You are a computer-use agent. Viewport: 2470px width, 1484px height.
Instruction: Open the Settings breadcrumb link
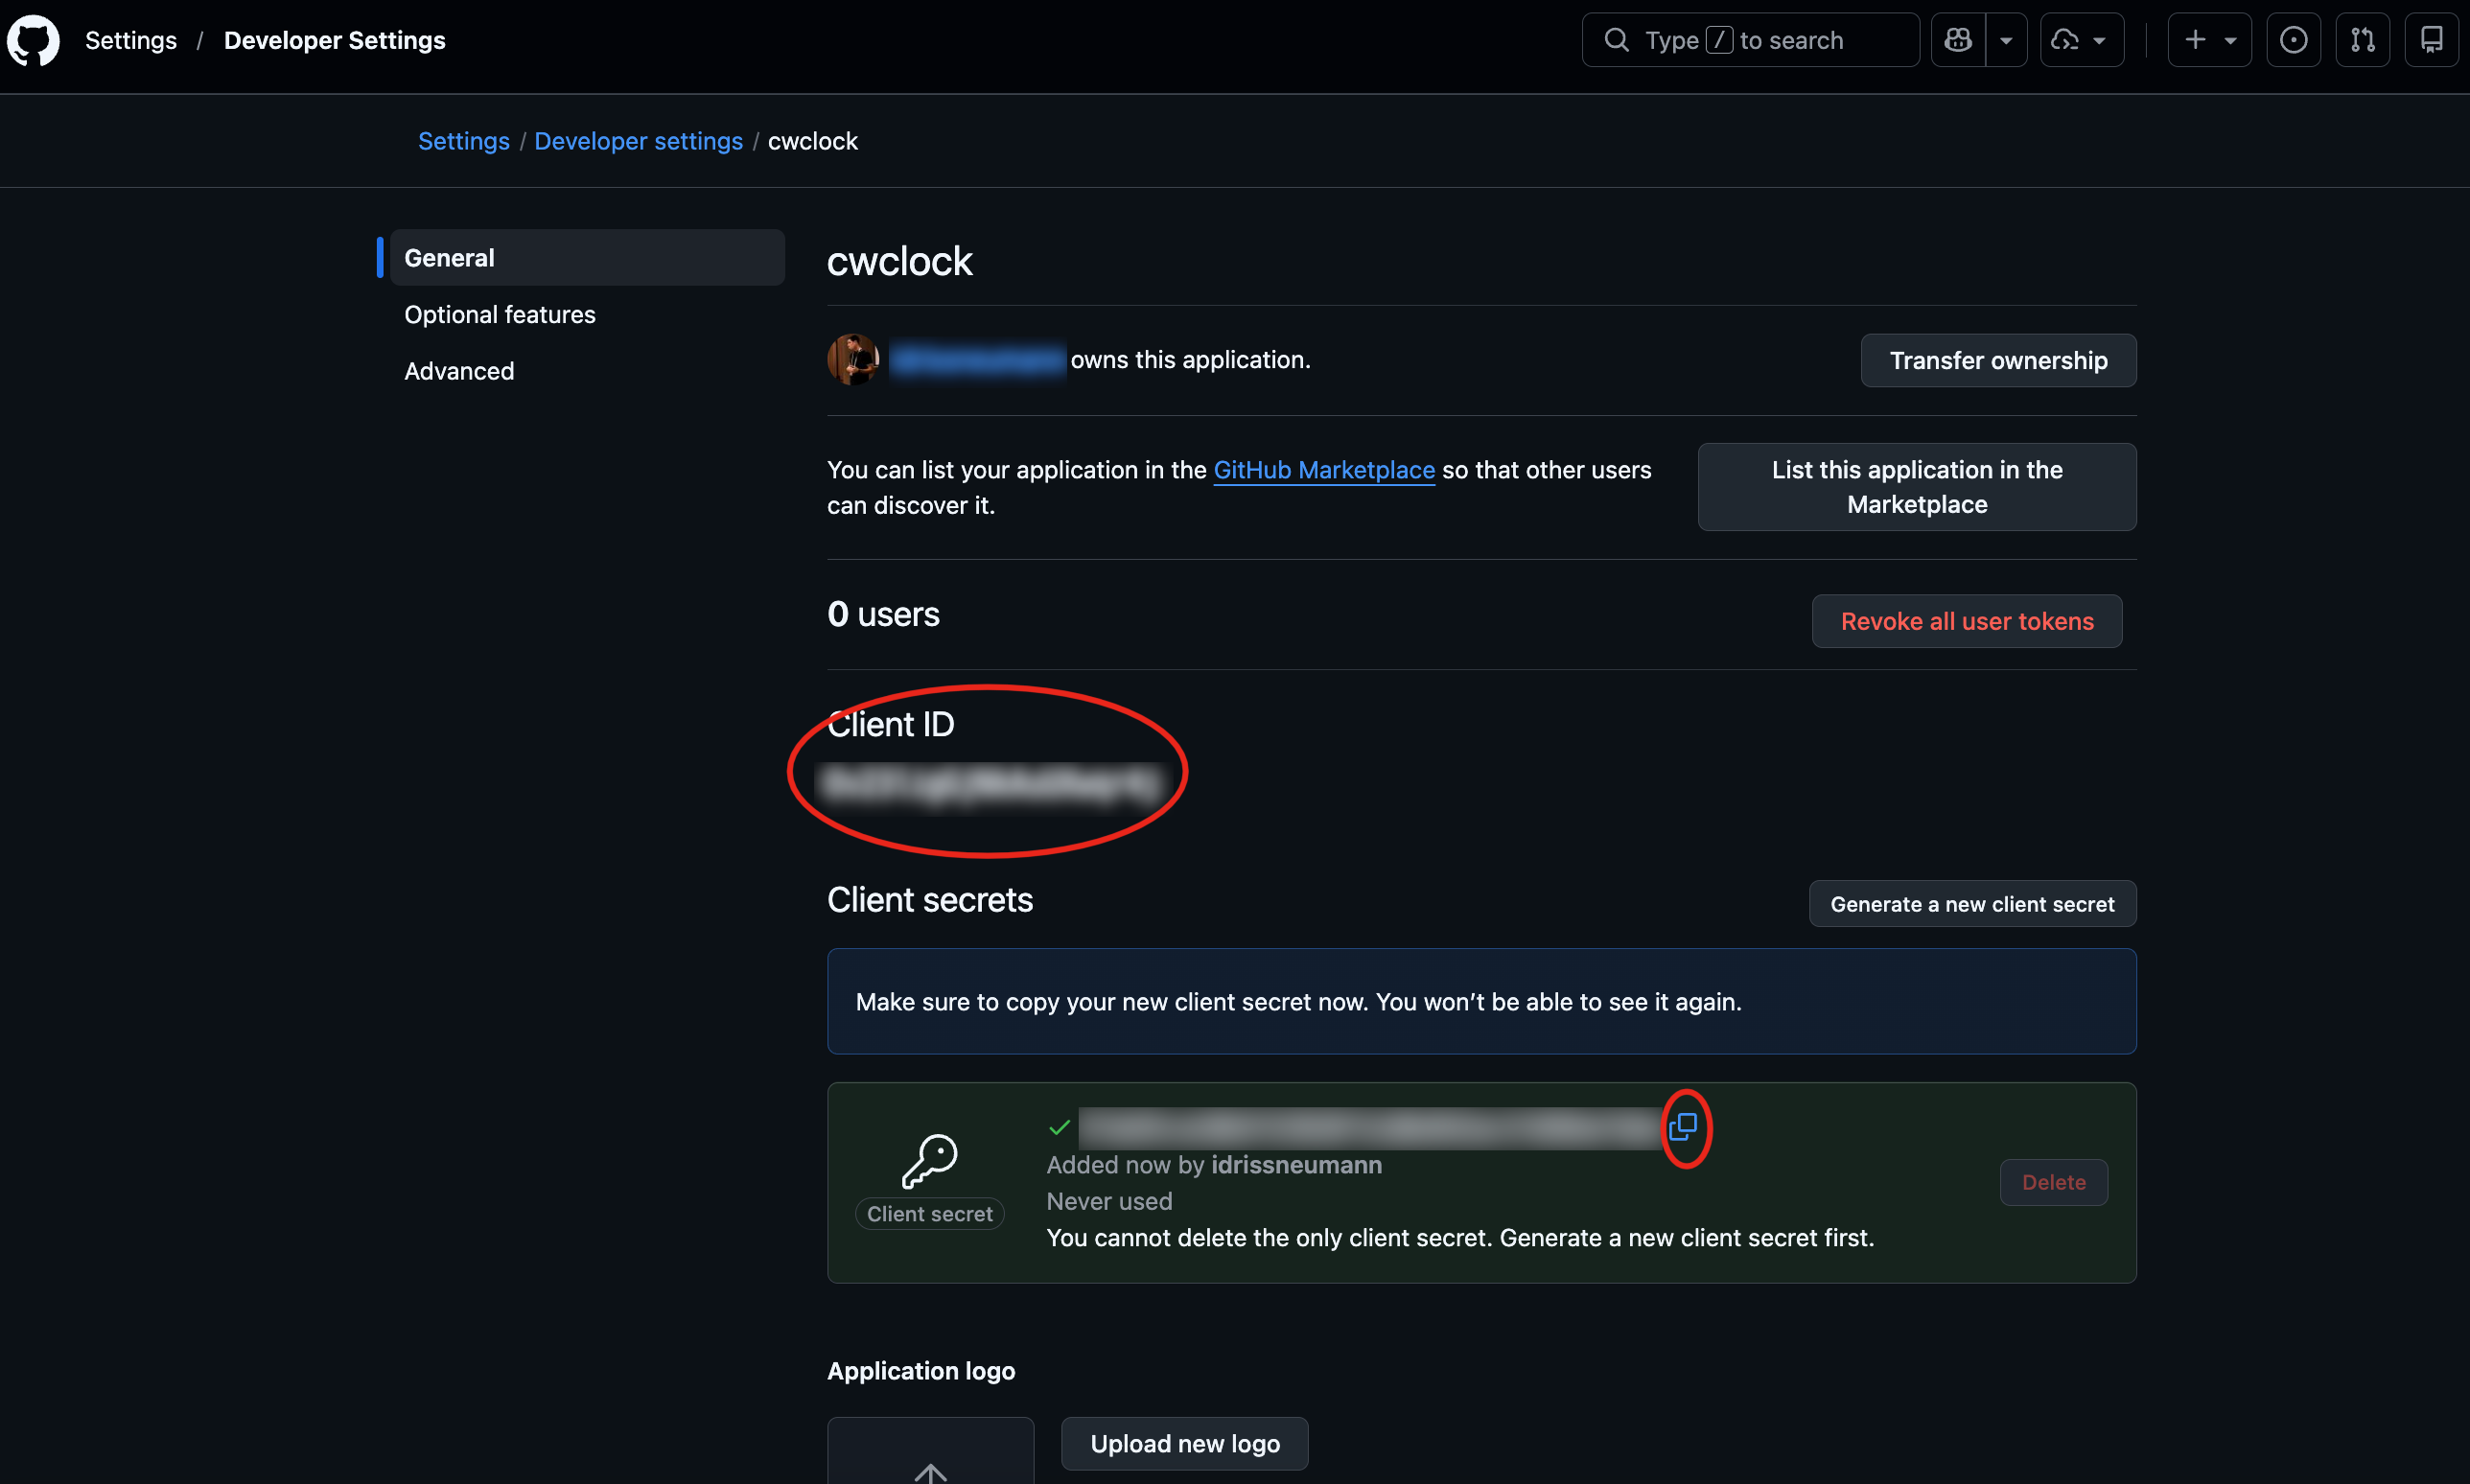pyautogui.click(x=463, y=141)
